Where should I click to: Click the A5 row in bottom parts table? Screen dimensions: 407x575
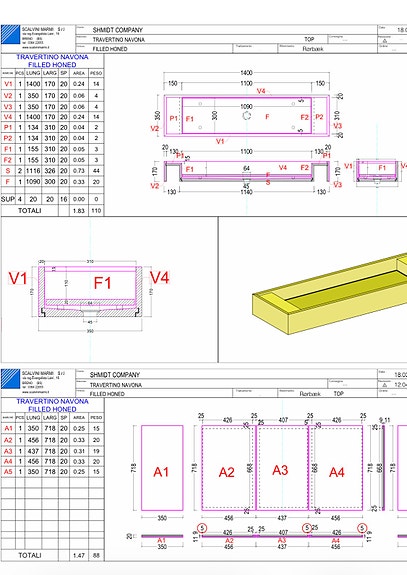[52, 472]
